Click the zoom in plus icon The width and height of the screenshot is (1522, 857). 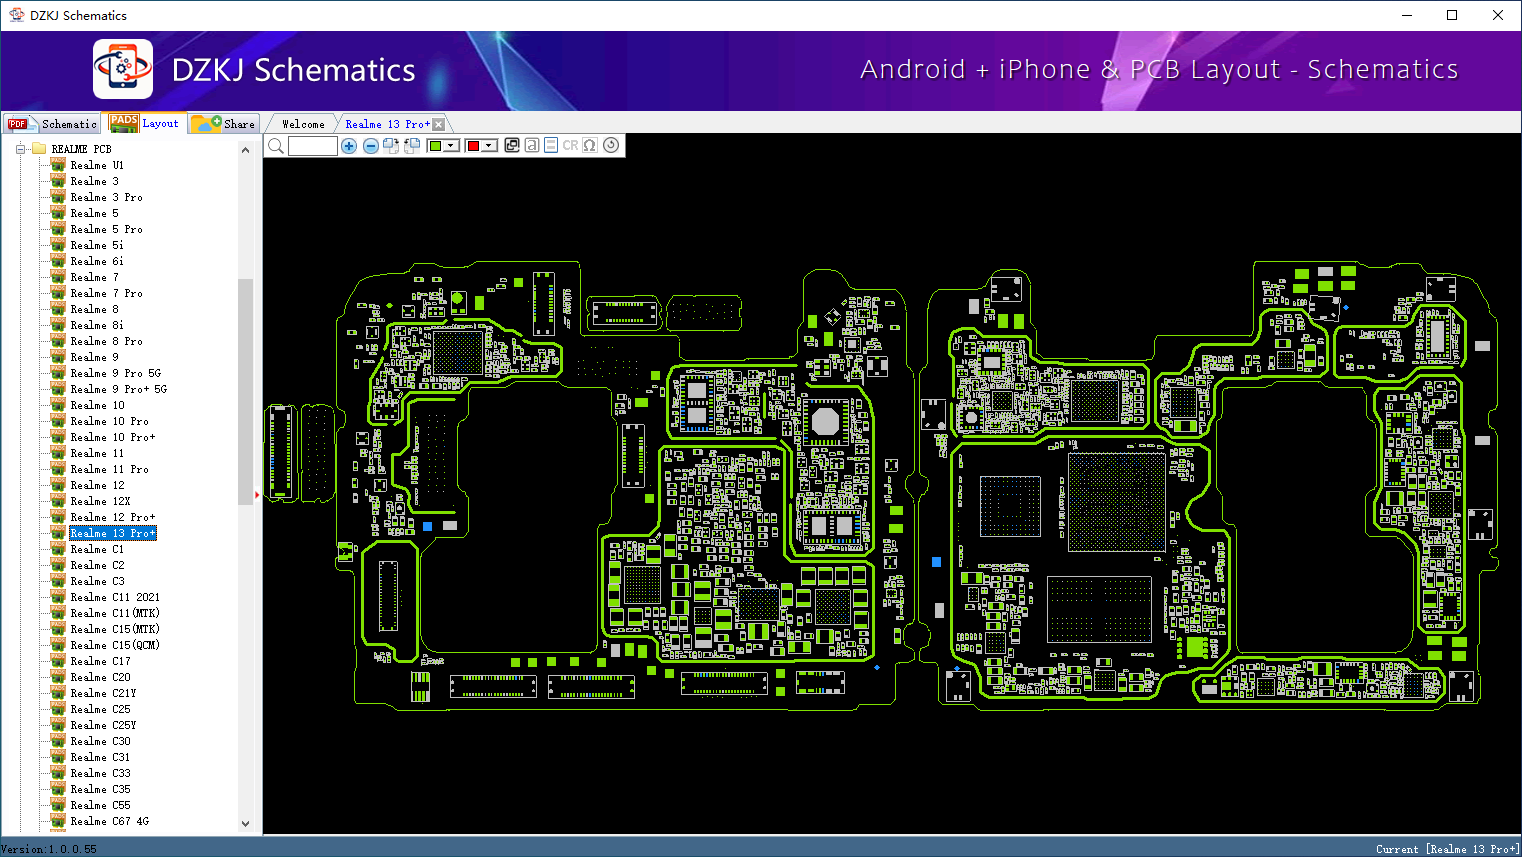(x=349, y=146)
